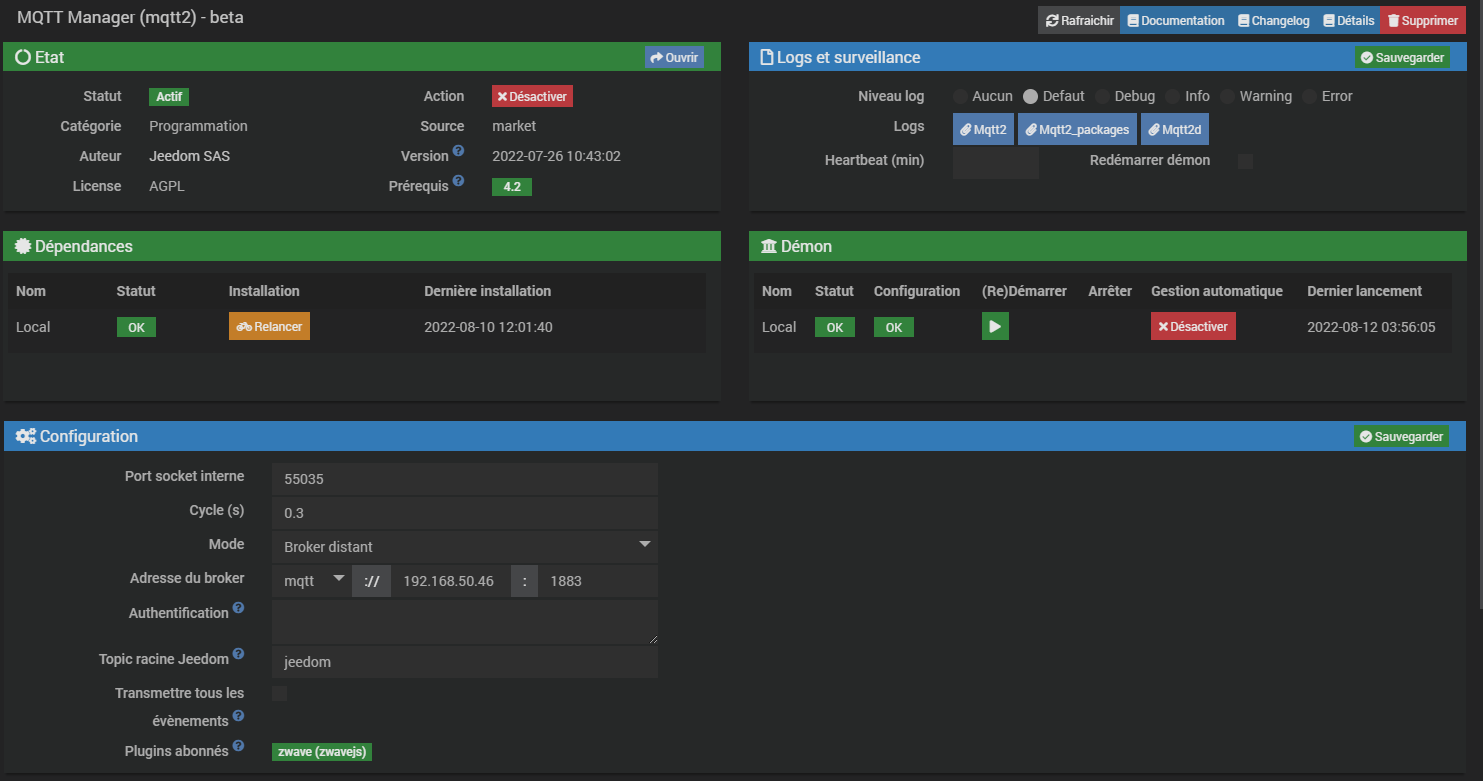
Task: Click Sauvegarder in the Configuration panel
Action: click(x=1401, y=437)
